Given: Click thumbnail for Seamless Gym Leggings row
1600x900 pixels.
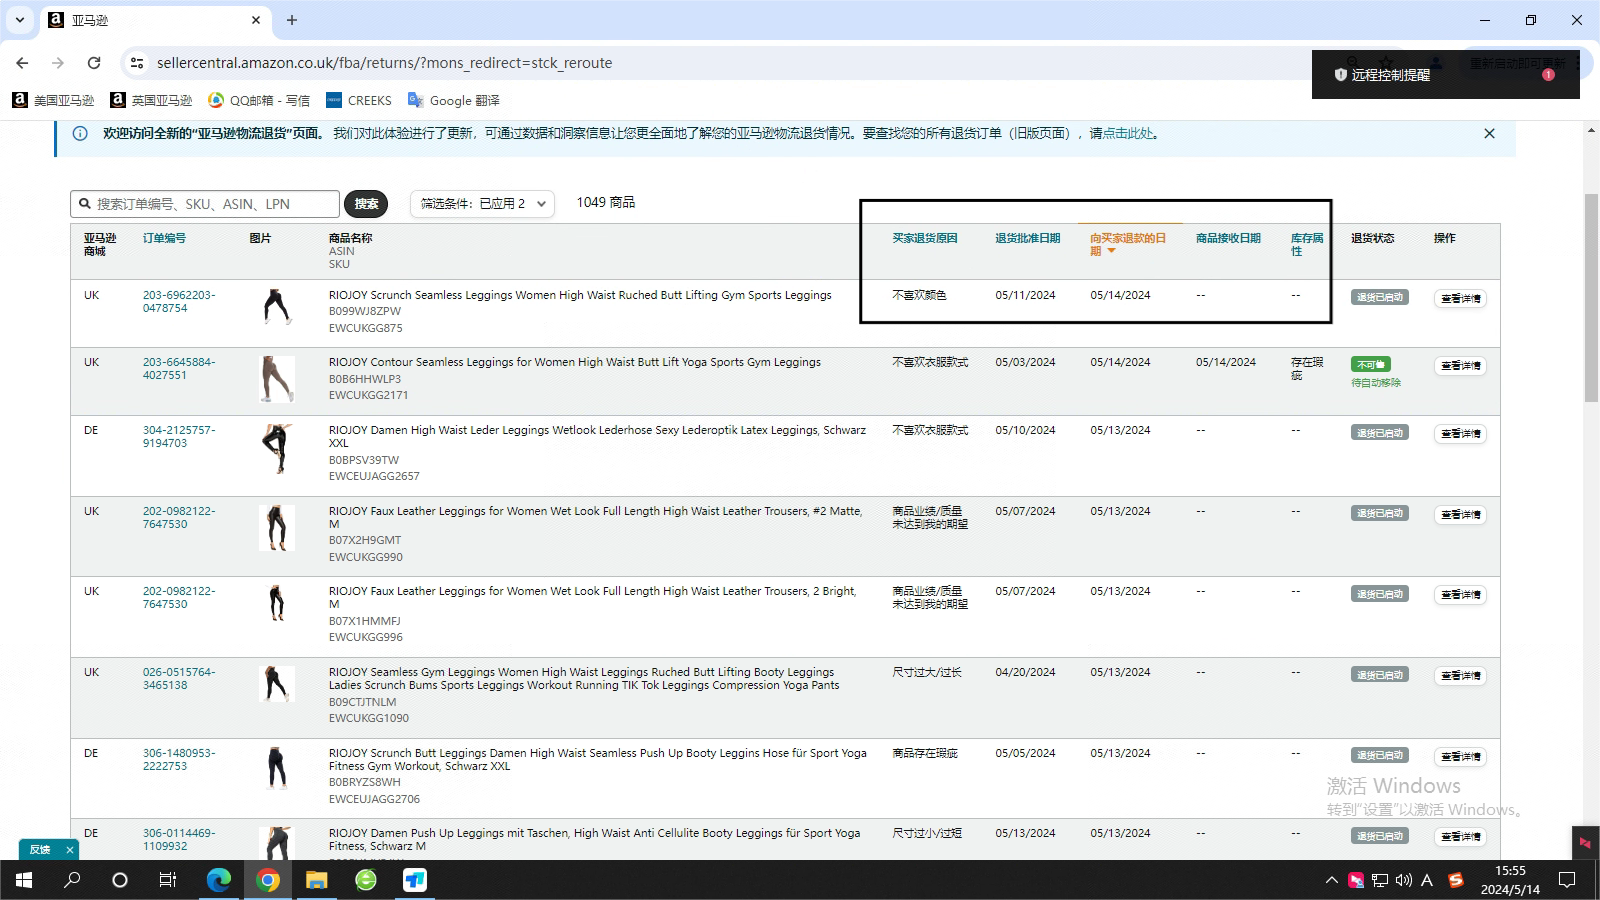Looking at the screenshot, I should point(277,684).
